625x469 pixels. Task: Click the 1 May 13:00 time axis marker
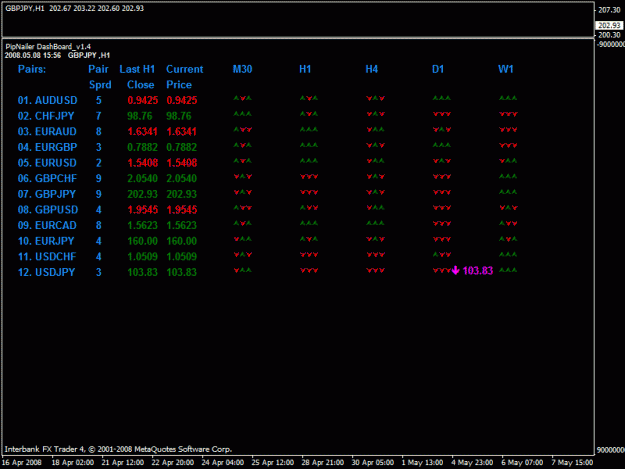[x=422, y=462]
